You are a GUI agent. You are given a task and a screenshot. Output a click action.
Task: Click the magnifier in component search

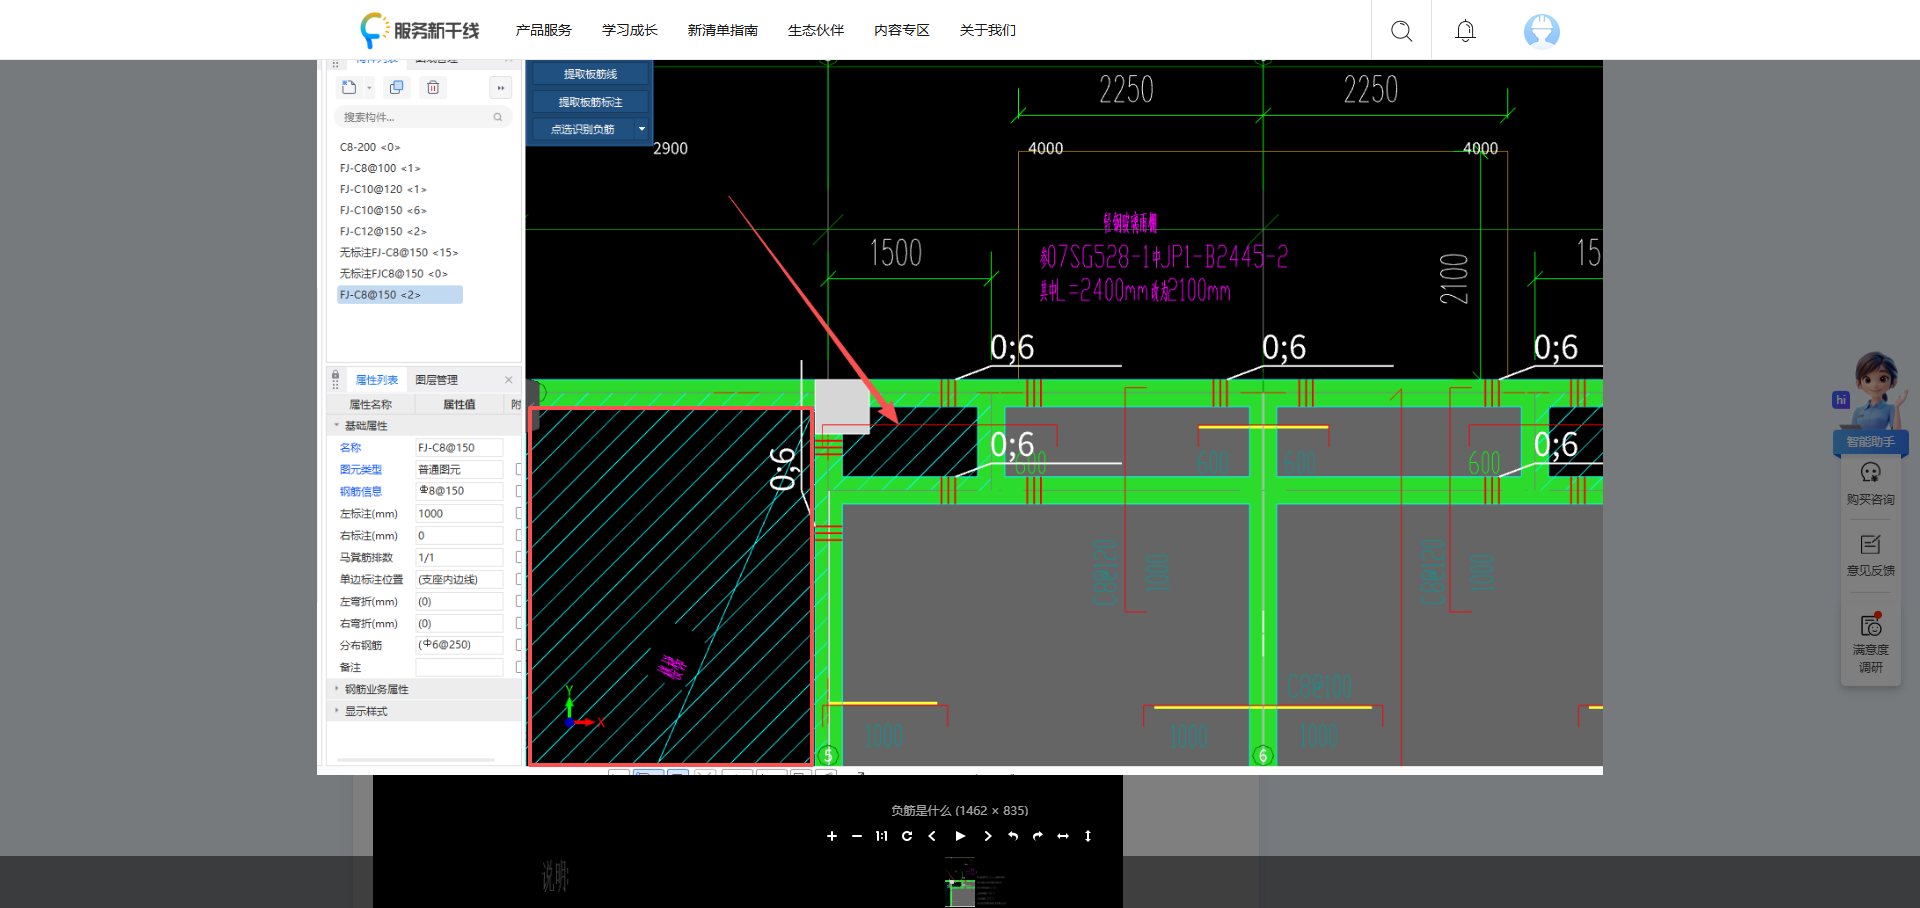click(498, 117)
